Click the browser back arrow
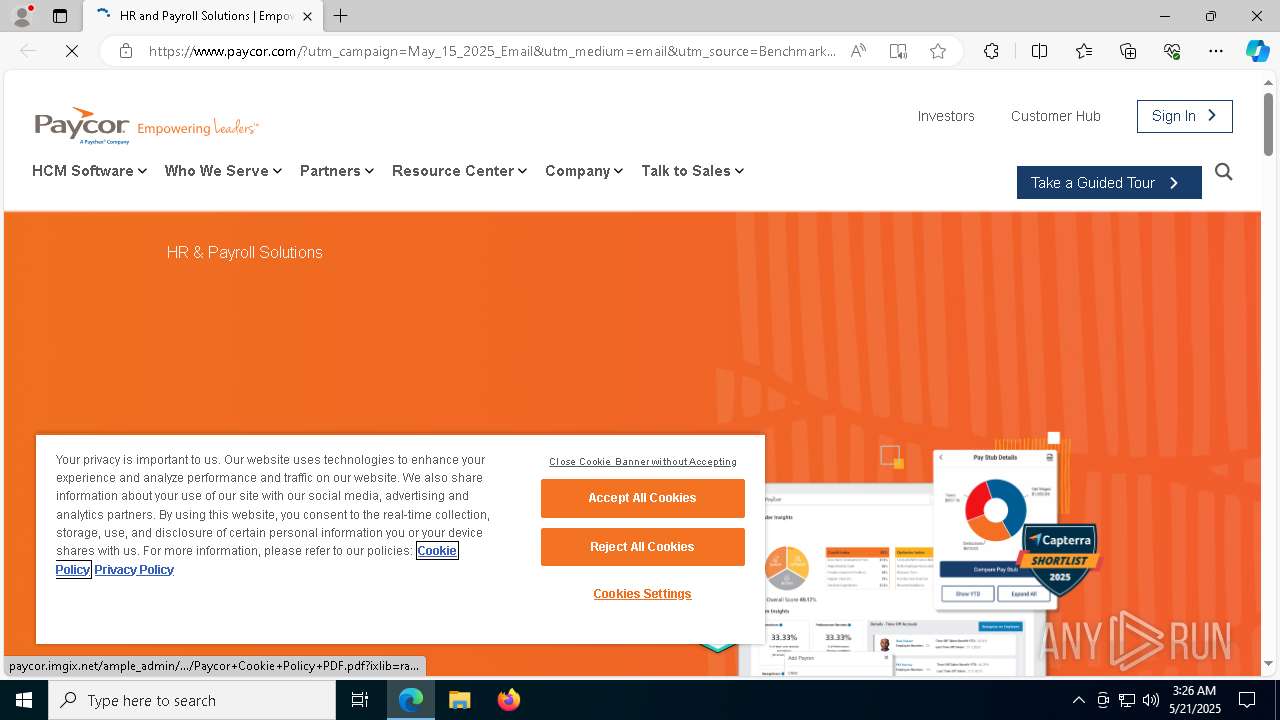The height and width of the screenshot is (720, 1280). pos(28,51)
